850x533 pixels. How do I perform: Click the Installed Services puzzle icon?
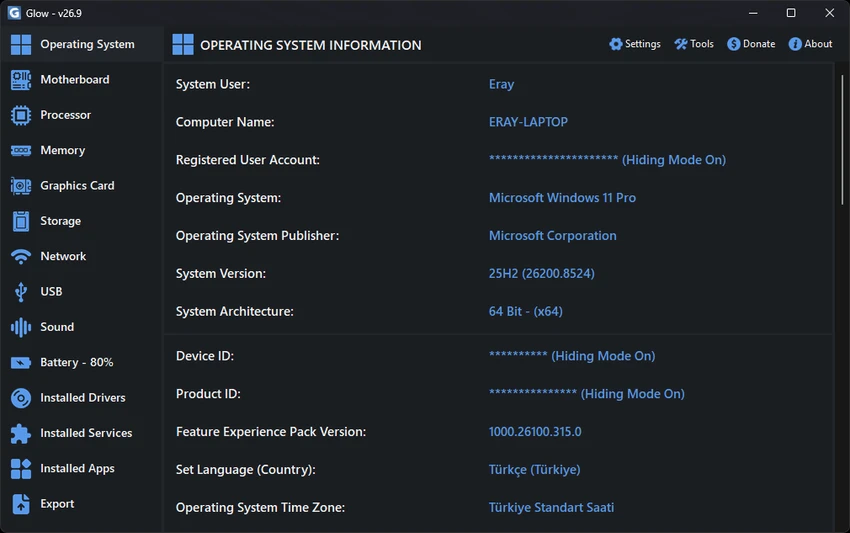(x=21, y=433)
